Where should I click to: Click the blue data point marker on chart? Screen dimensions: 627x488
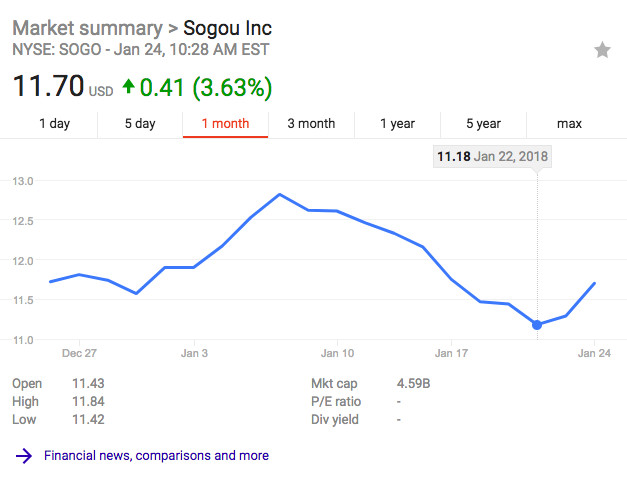pos(538,324)
